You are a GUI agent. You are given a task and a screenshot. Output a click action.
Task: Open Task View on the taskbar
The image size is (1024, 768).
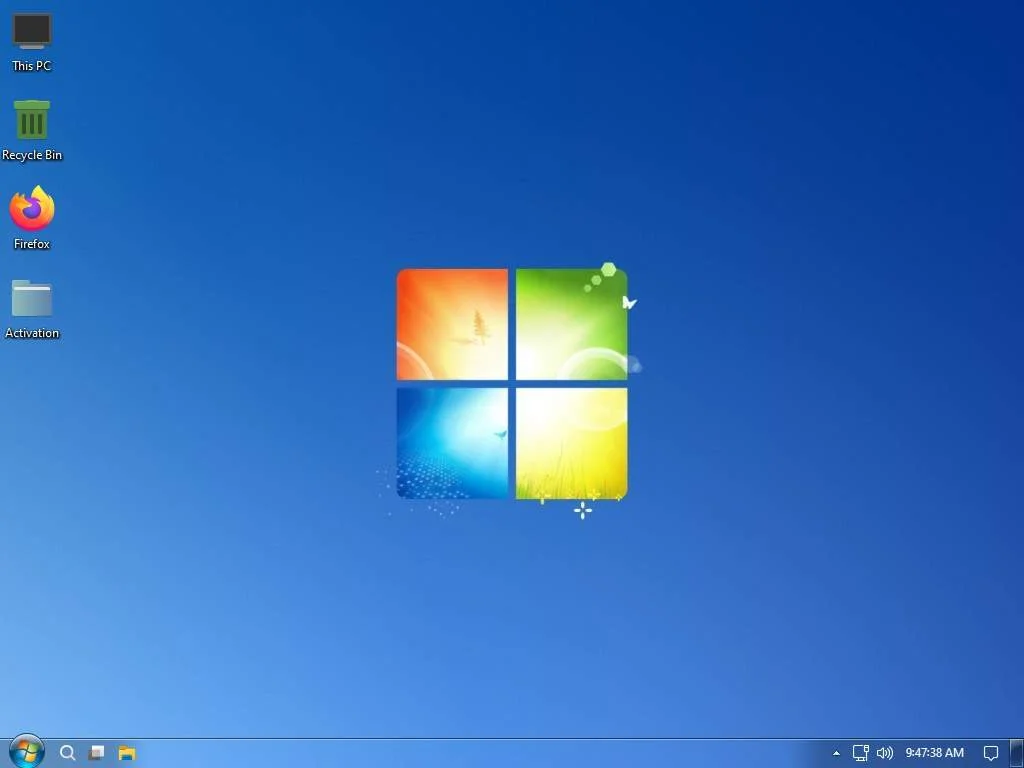pos(97,753)
